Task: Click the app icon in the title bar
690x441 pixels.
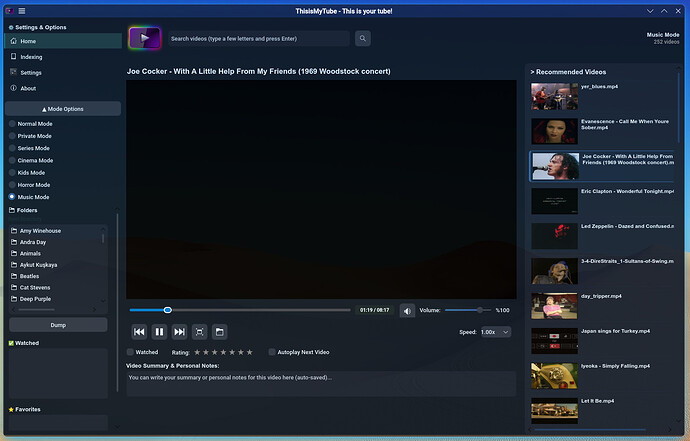Action: [x=9, y=11]
